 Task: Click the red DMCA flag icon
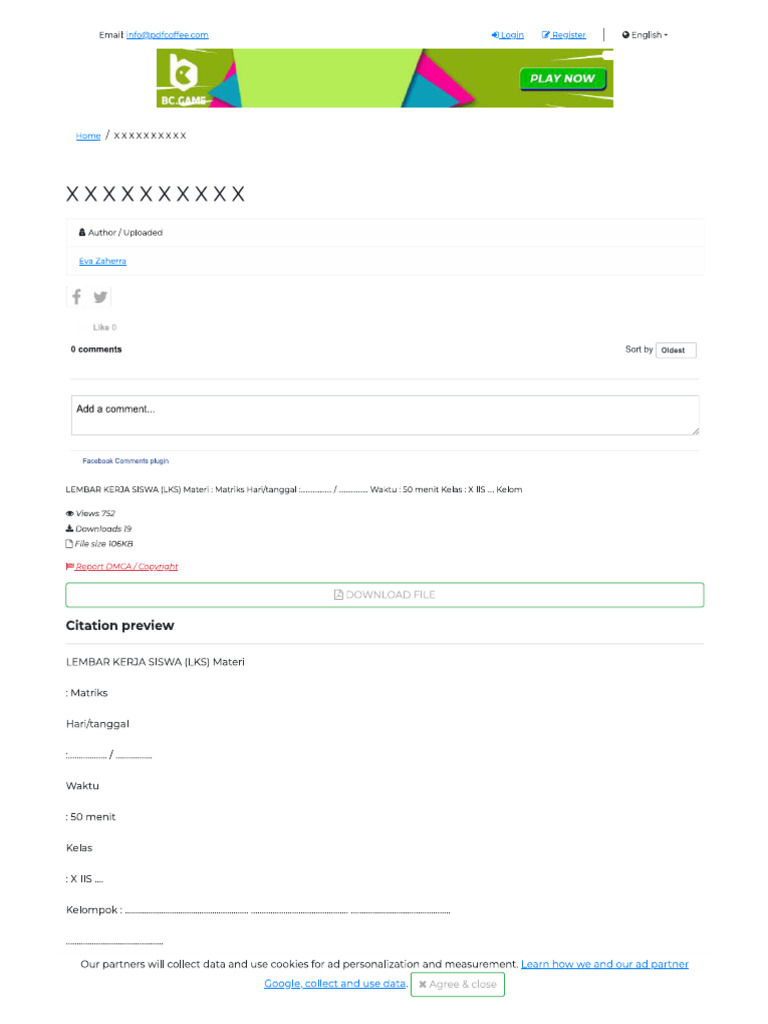click(69, 566)
